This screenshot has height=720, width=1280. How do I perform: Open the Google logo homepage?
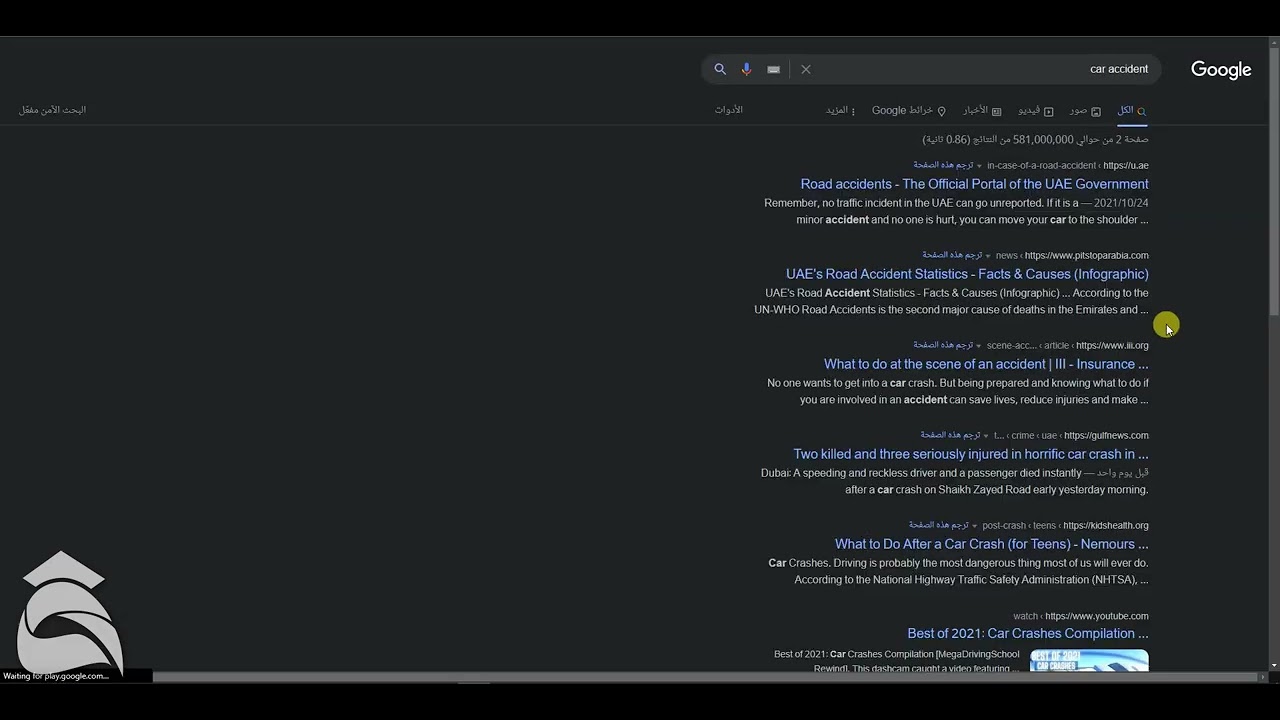coord(1221,70)
